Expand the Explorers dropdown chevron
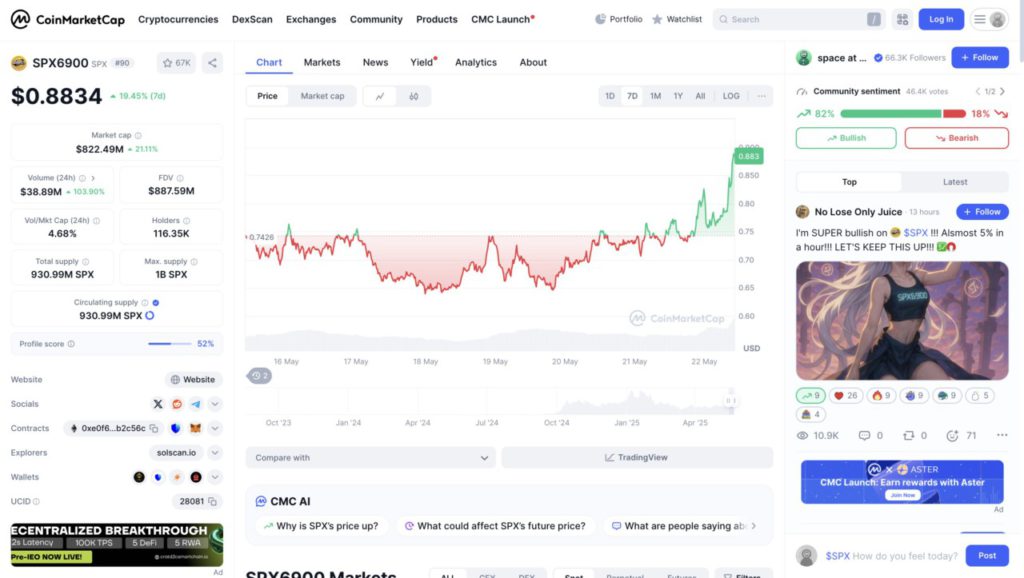 (215, 453)
